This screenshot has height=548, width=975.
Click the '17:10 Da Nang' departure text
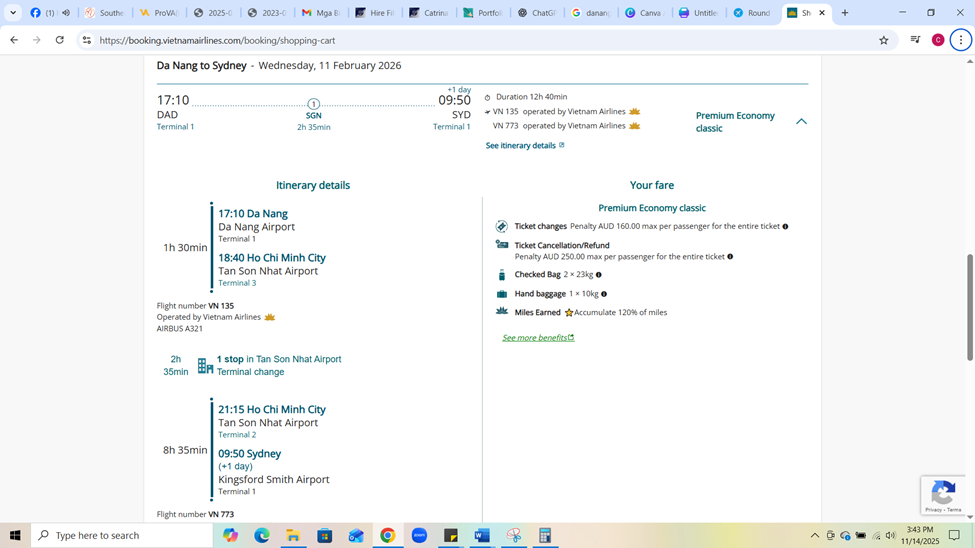click(252, 214)
